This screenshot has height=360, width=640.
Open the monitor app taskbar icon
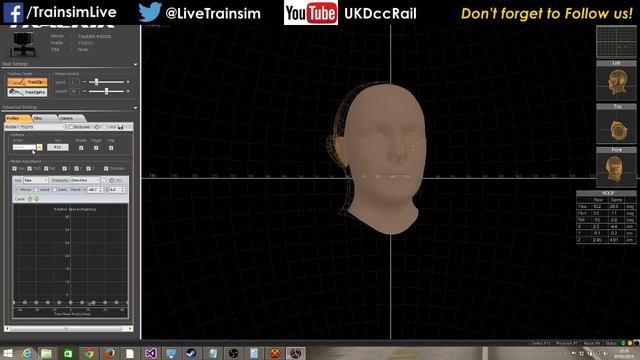171,353
